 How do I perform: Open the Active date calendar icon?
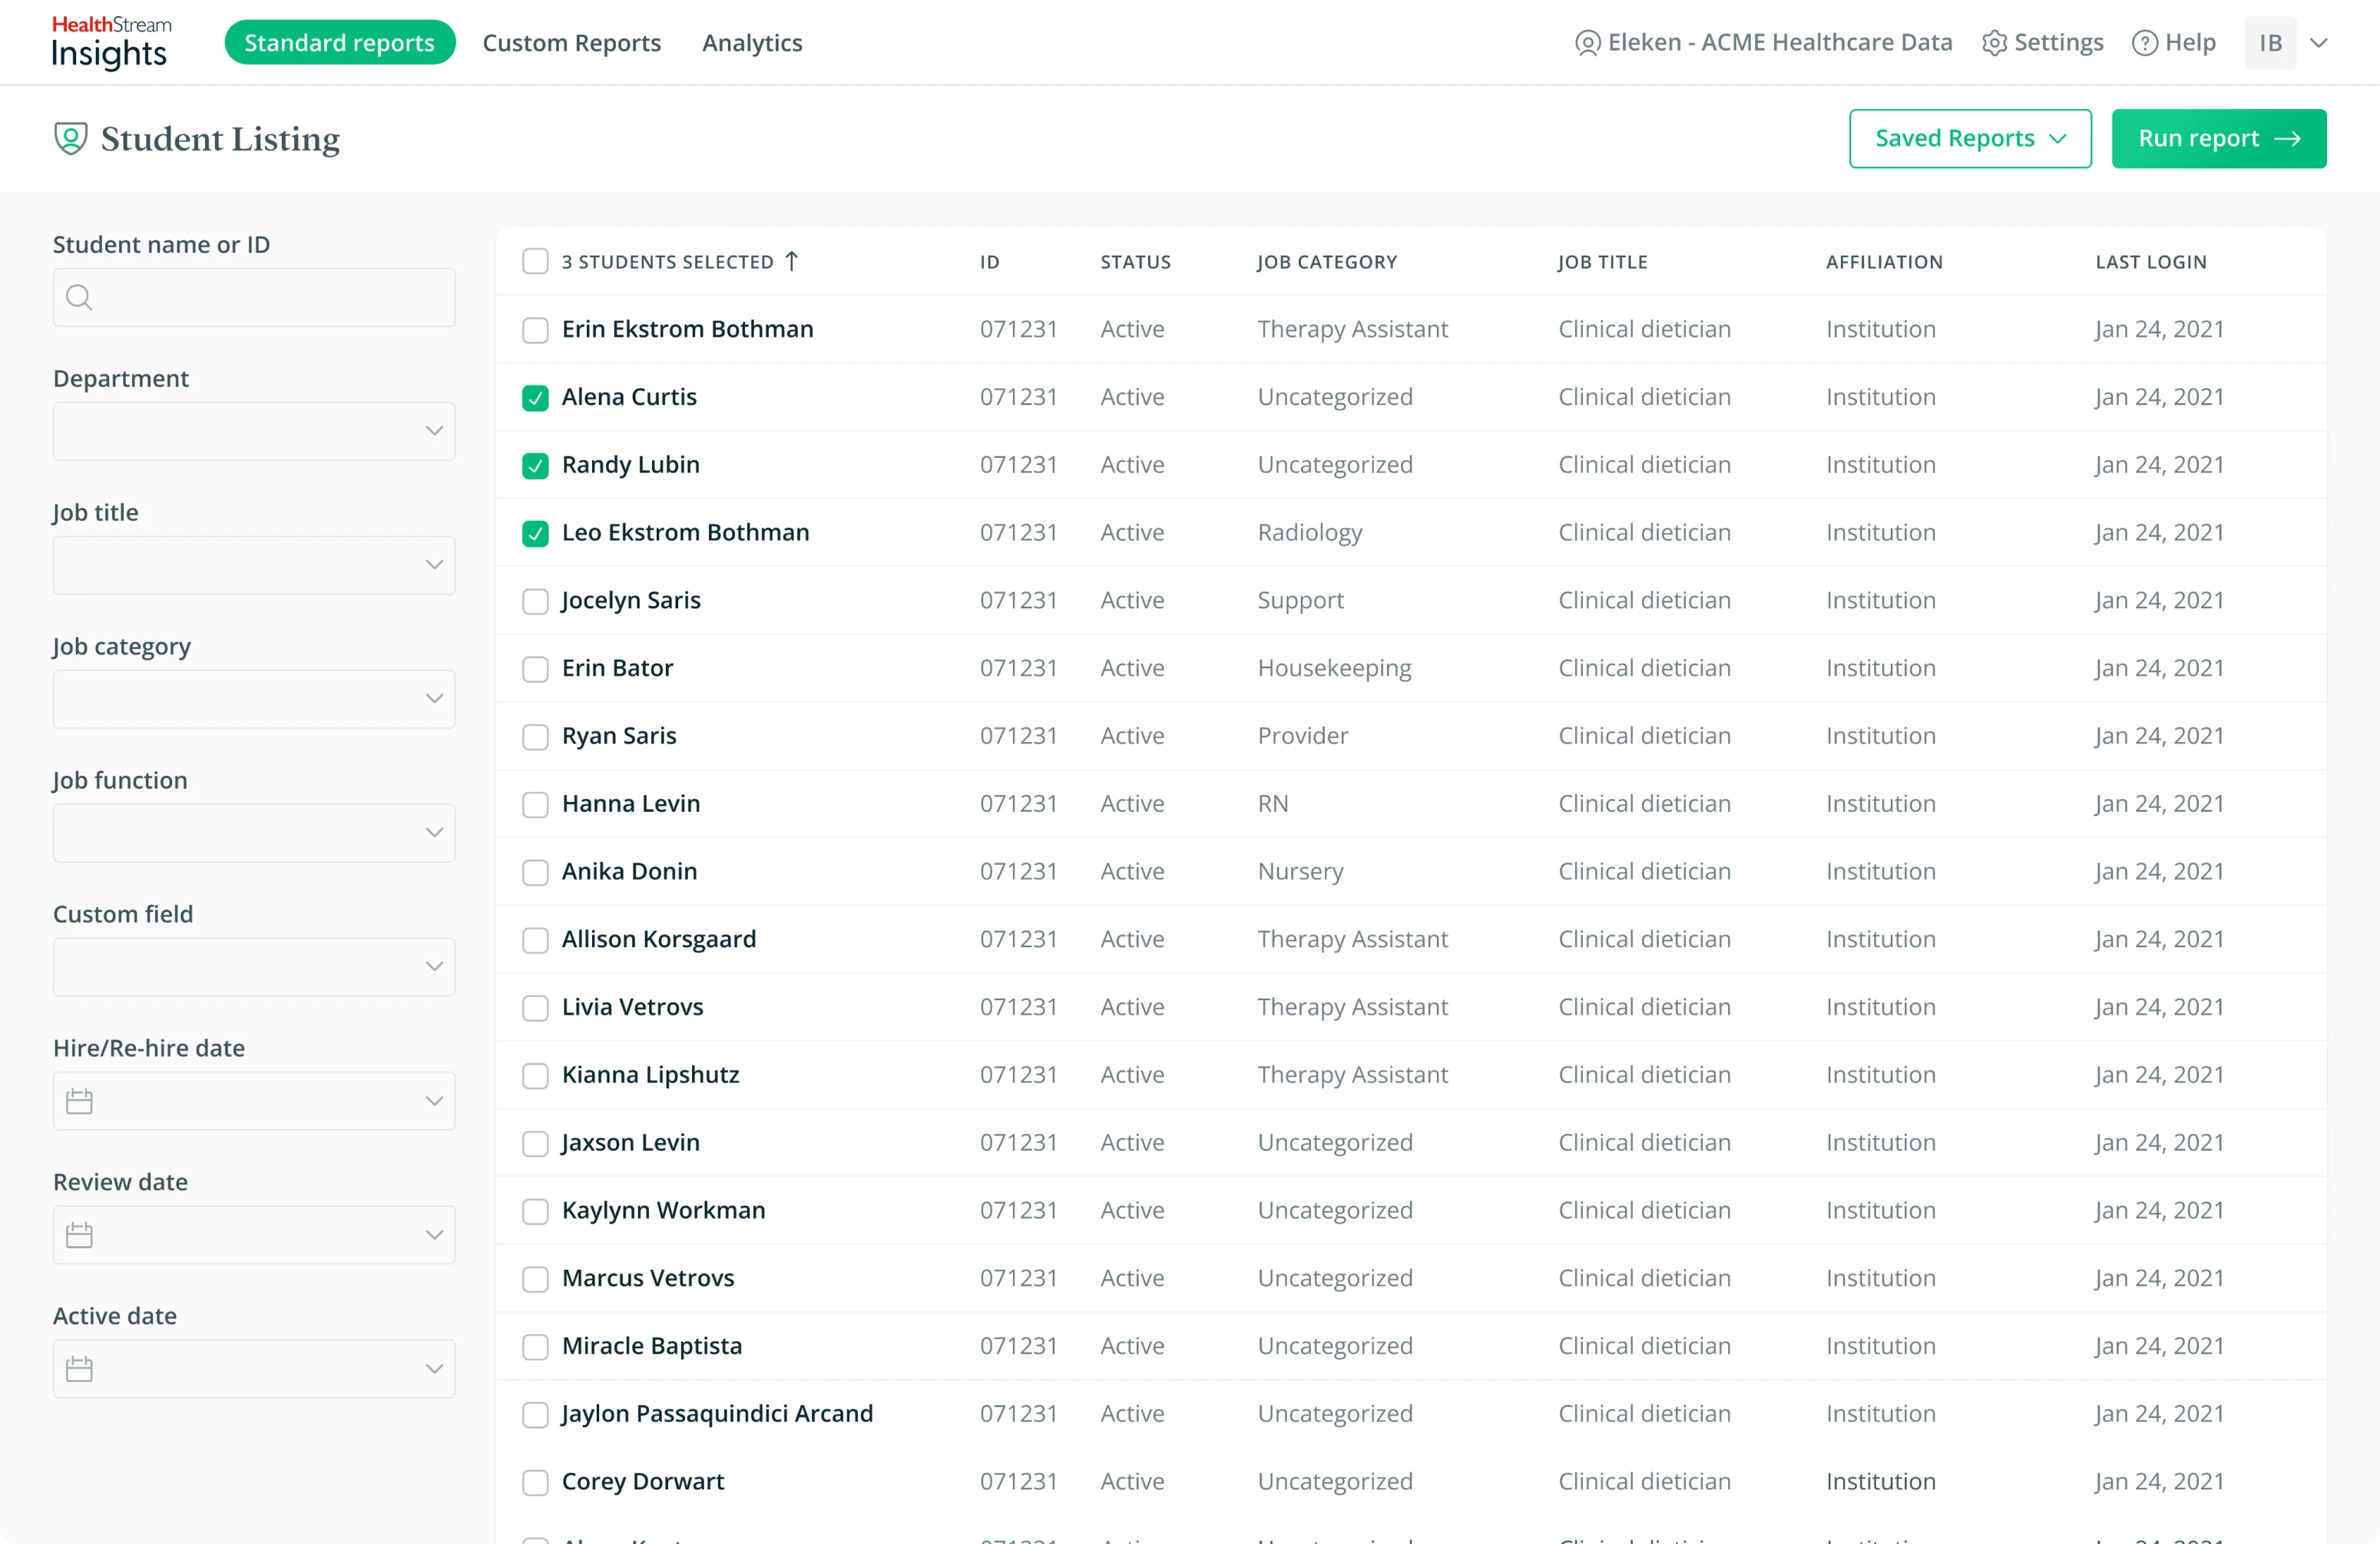(x=79, y=1368)
